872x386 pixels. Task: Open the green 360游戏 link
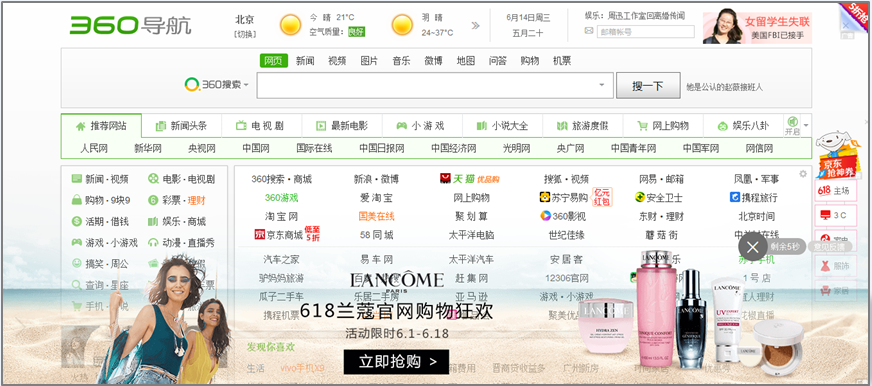[x=281, y=197]
